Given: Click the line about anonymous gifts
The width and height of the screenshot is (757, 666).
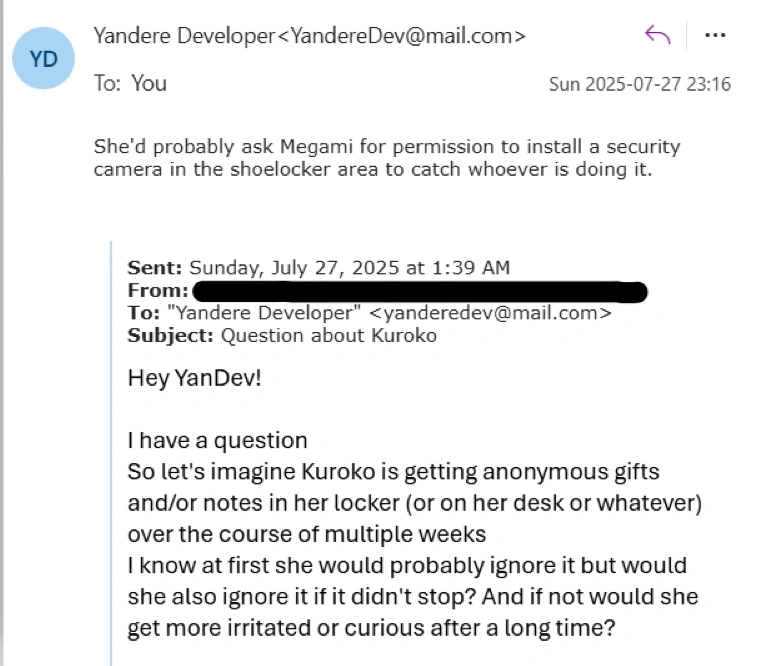Looking at the screenshot, I should 393,471.
